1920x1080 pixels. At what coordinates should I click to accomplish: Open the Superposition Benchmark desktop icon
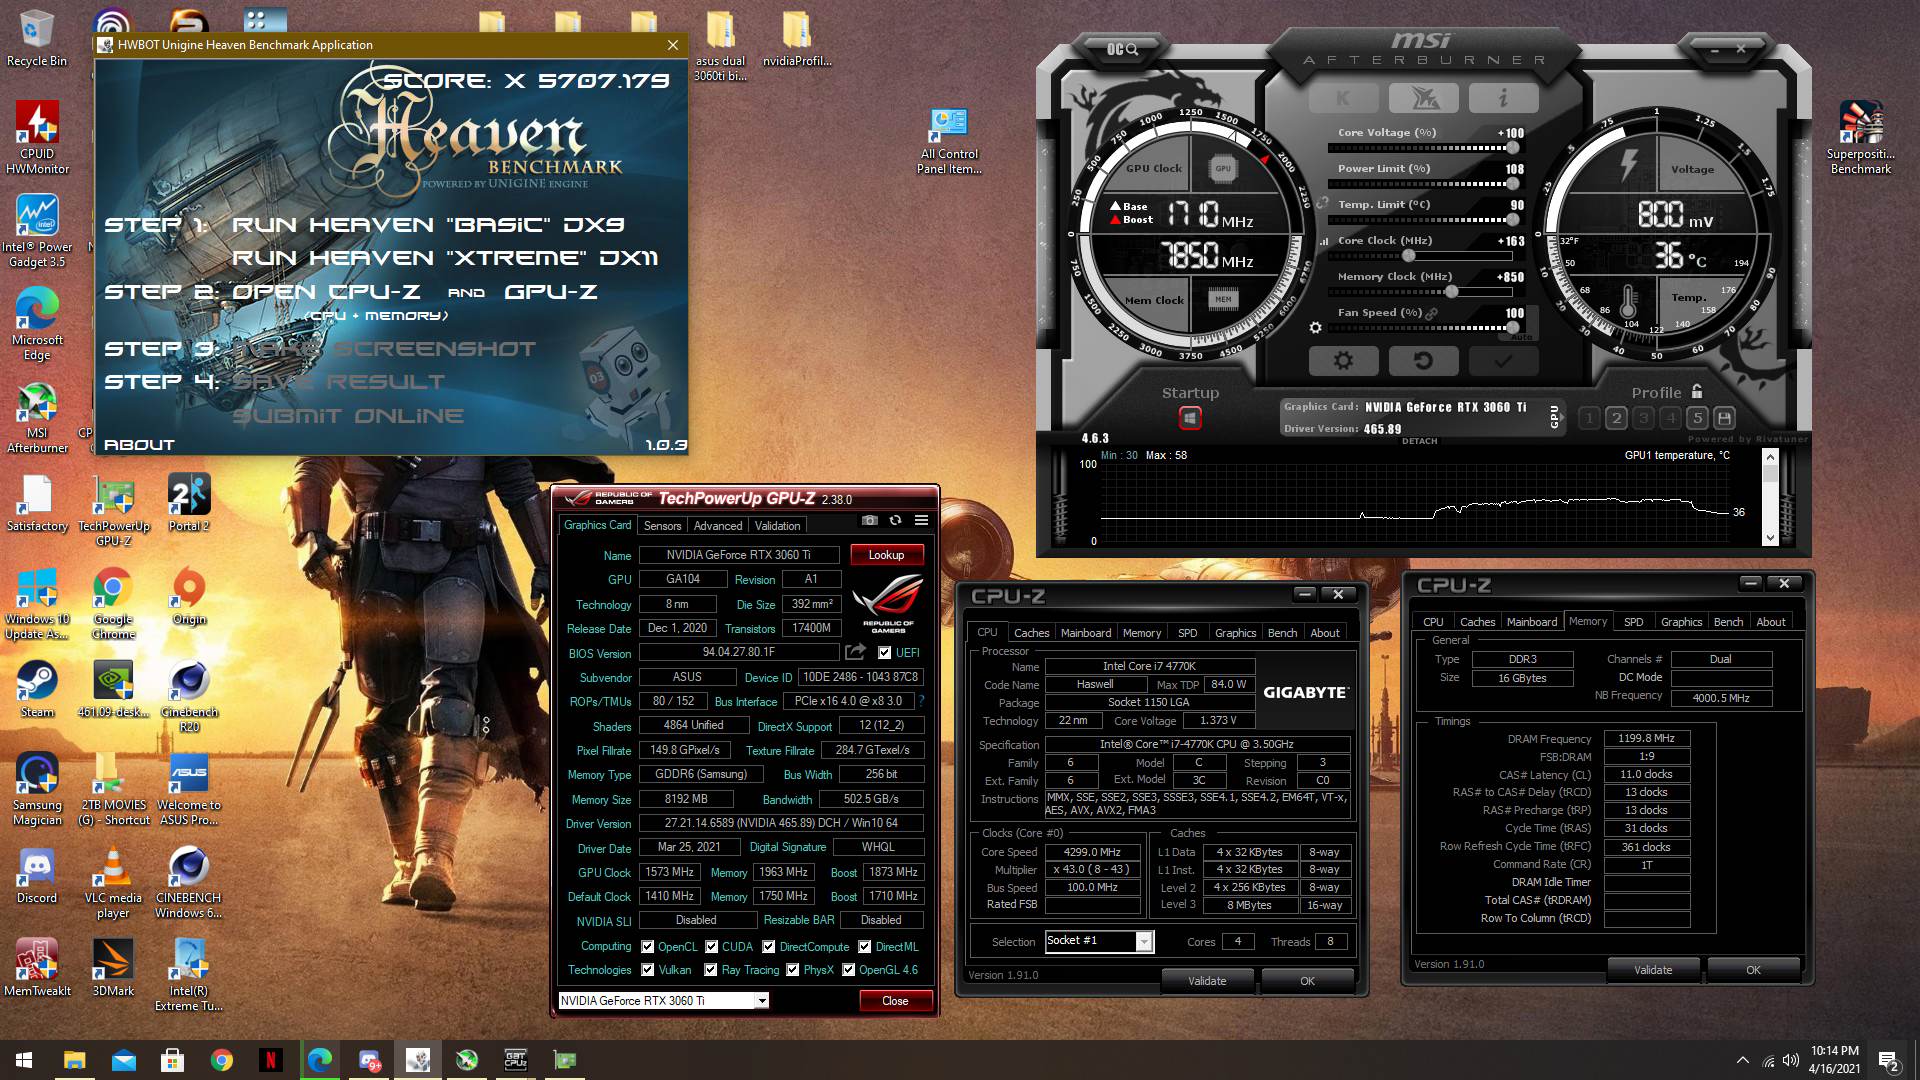(1860, 138)
